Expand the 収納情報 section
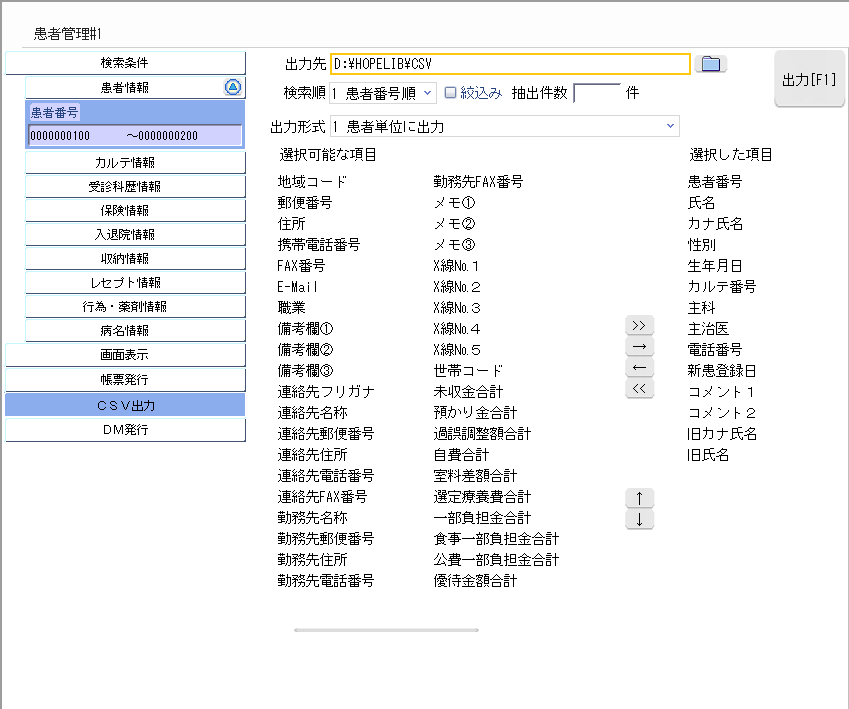The image size is (849, 709). click(x=135, y=258)
